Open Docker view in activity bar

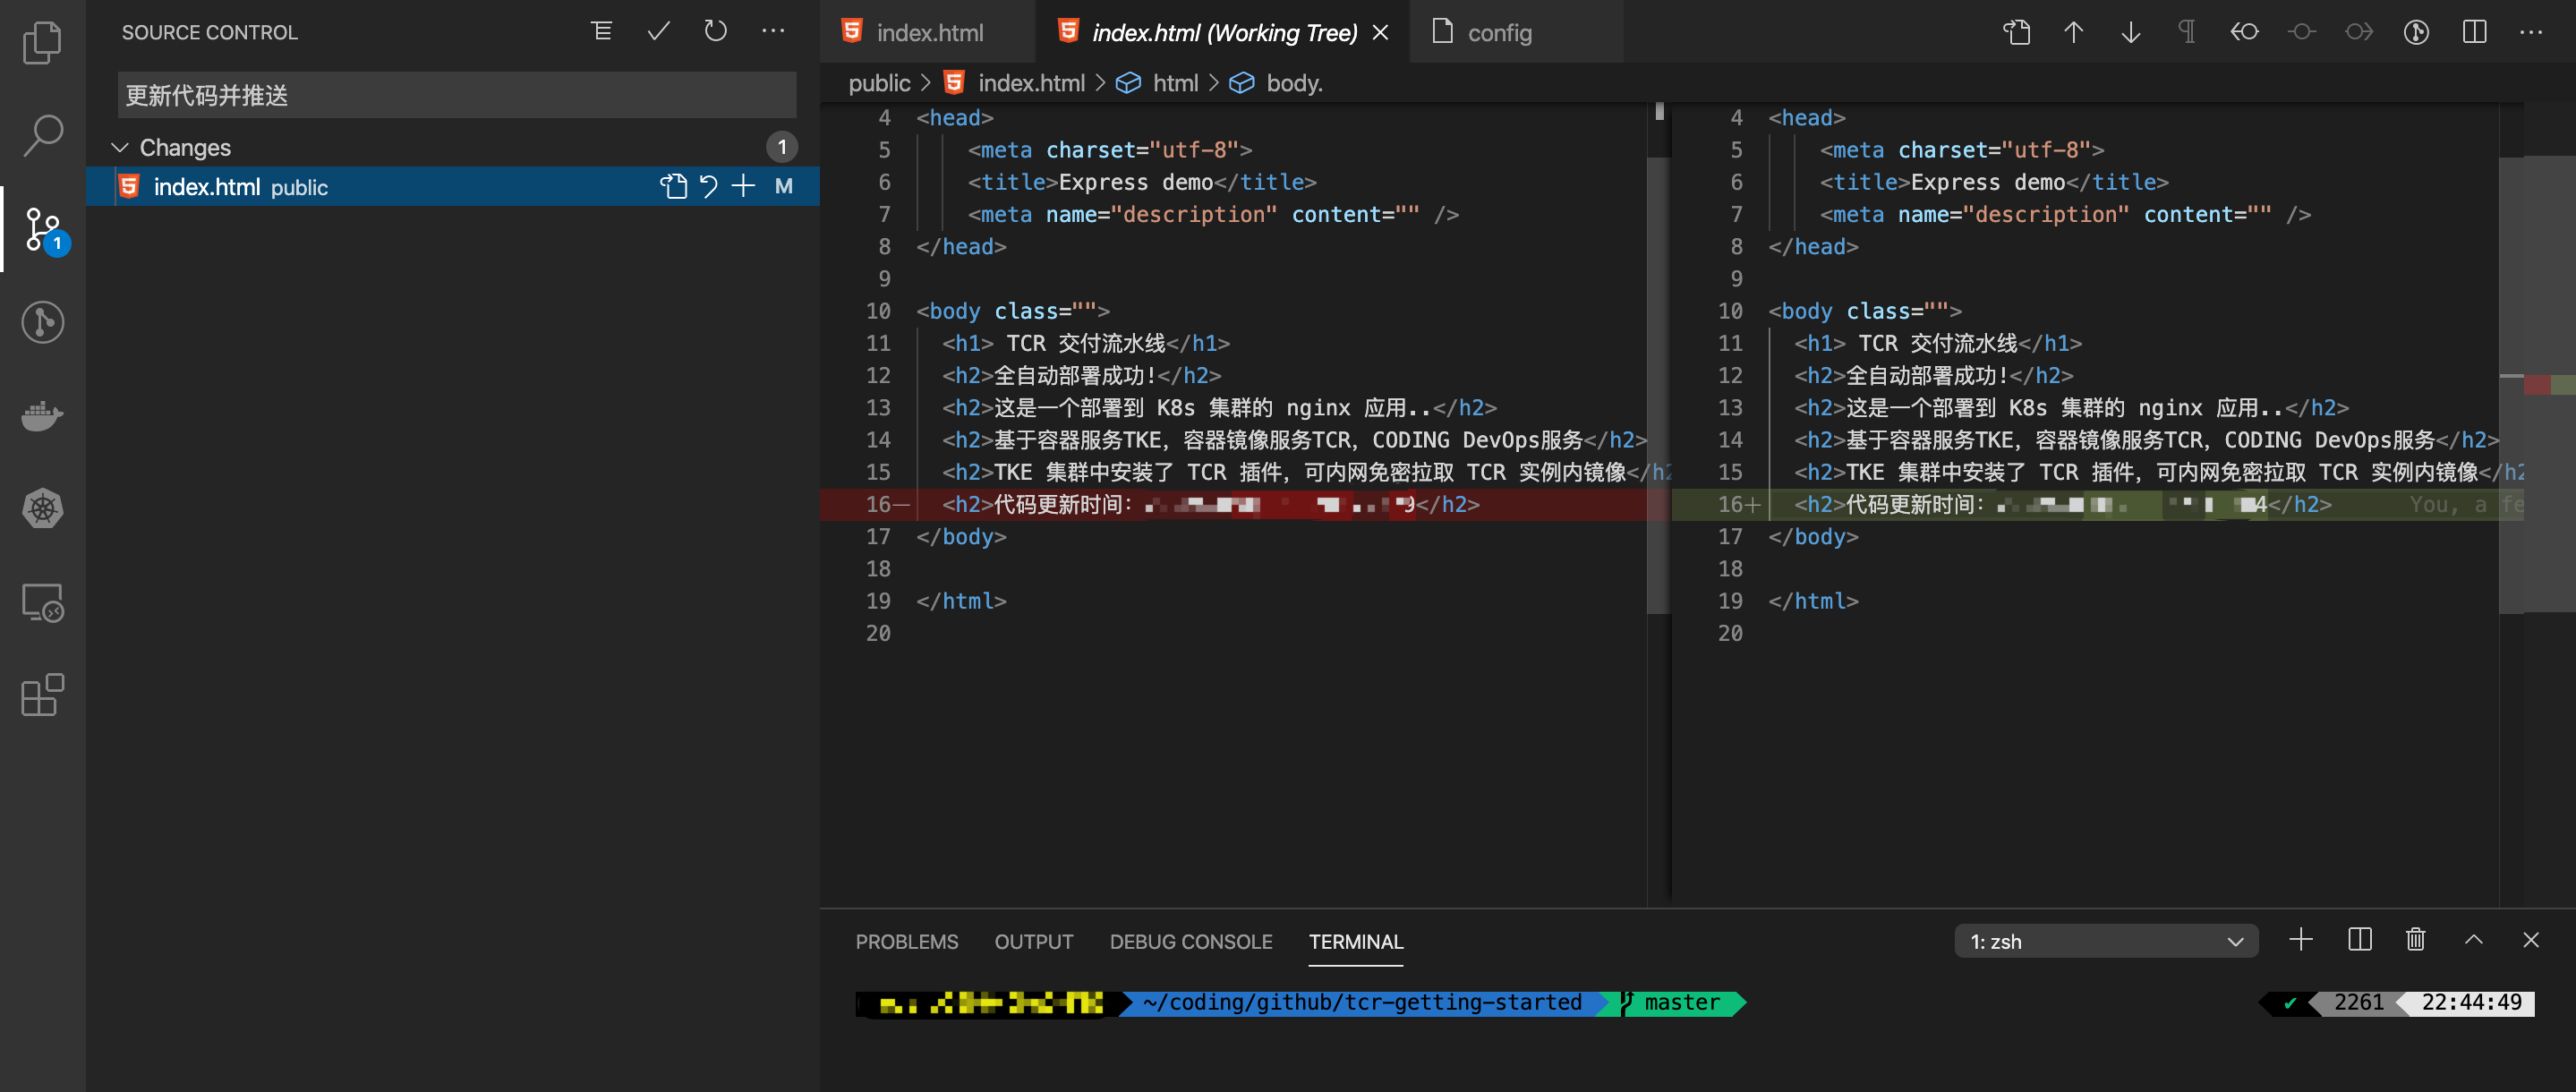[42, 415]
